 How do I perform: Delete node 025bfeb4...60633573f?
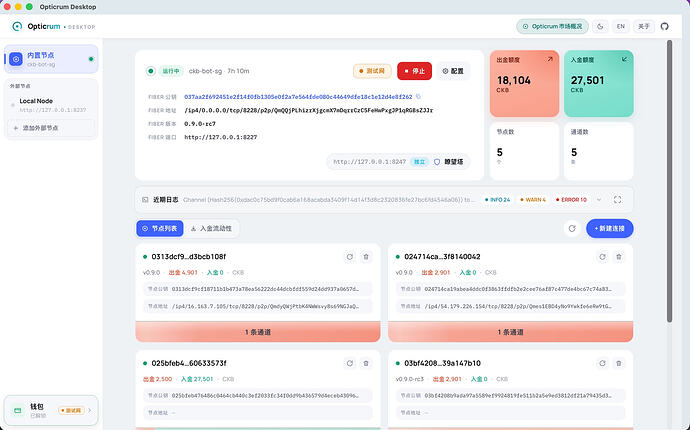(x=366, y=363)
